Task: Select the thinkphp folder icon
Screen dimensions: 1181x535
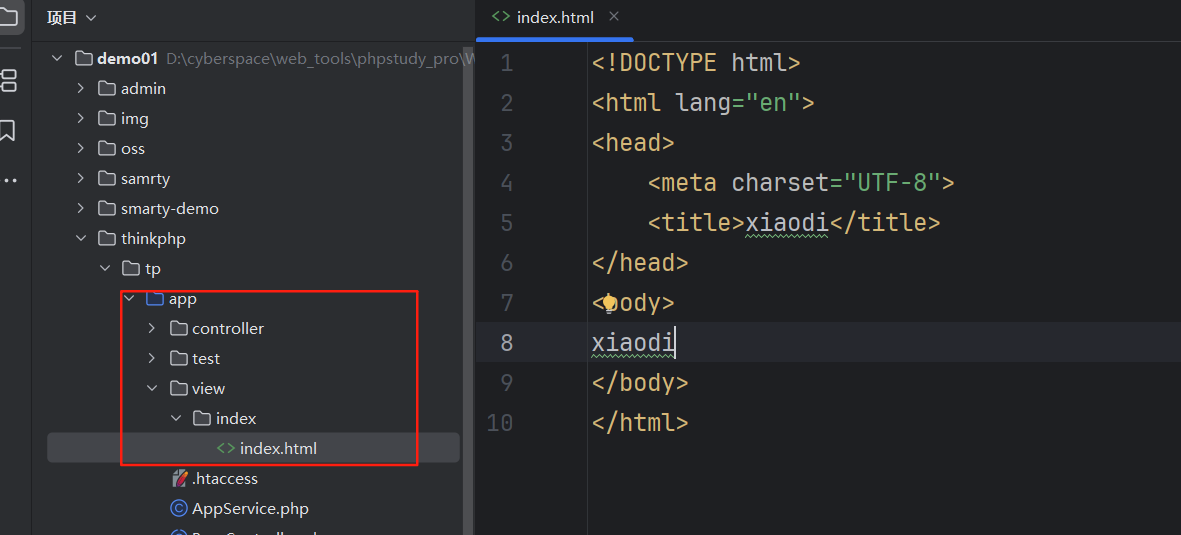Action: [107, 239]
